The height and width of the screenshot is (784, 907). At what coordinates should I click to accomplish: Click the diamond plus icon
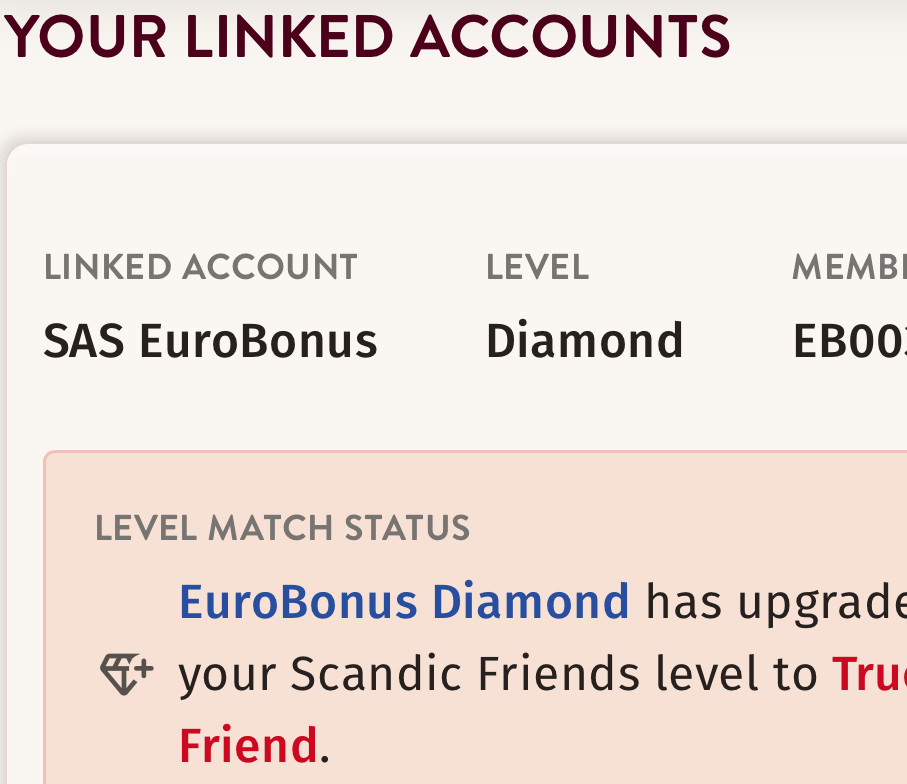pyautogui.click(x=126, y=674)
